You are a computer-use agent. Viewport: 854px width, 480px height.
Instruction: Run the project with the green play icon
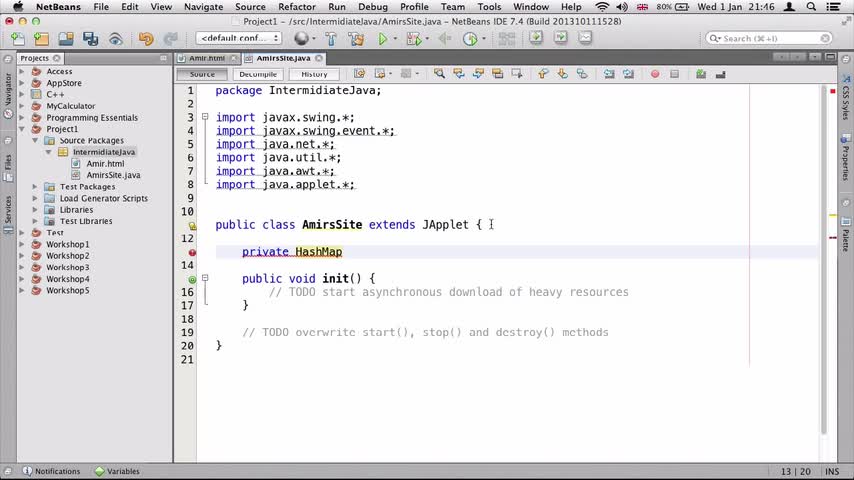pyautogui.click(x=382, y=39)
